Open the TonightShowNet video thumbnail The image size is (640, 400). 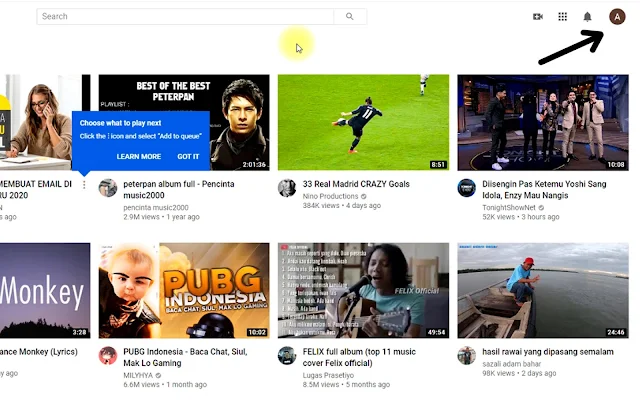pos(543,122)
